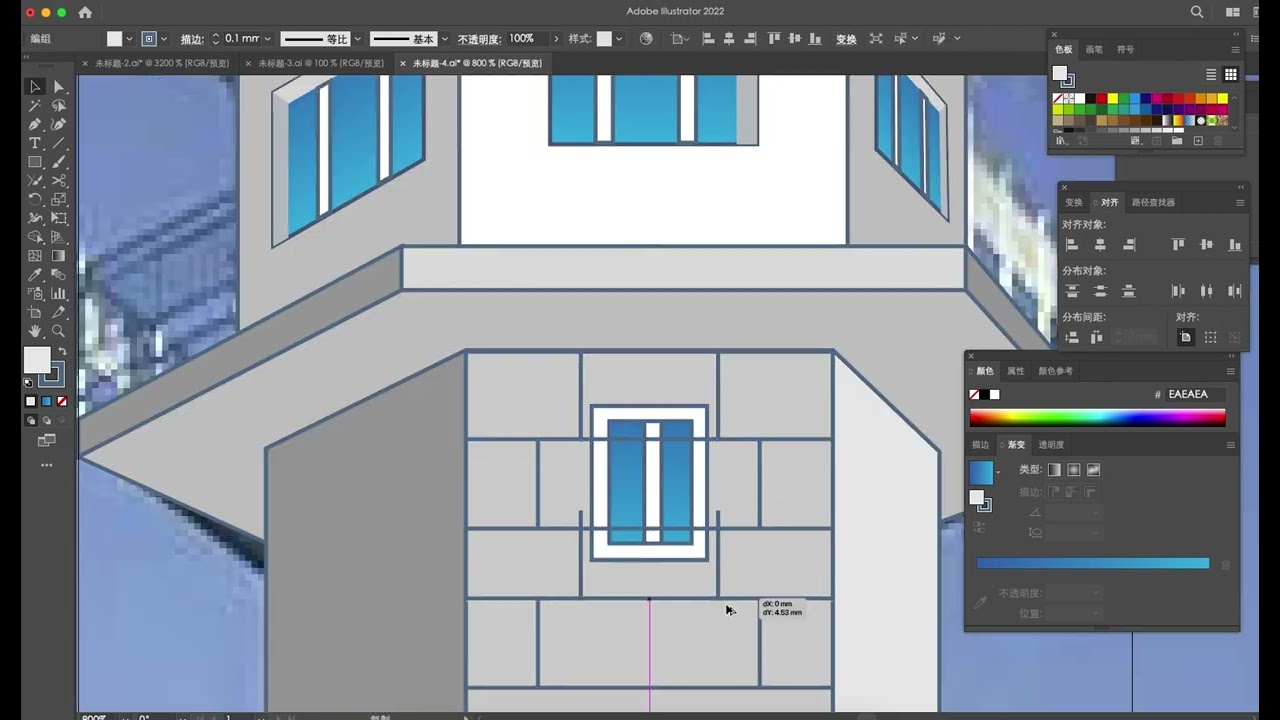The height and width of the screenshot is (720, 1280).
Task: Choose Radial gradient type
Action: 1074,470
